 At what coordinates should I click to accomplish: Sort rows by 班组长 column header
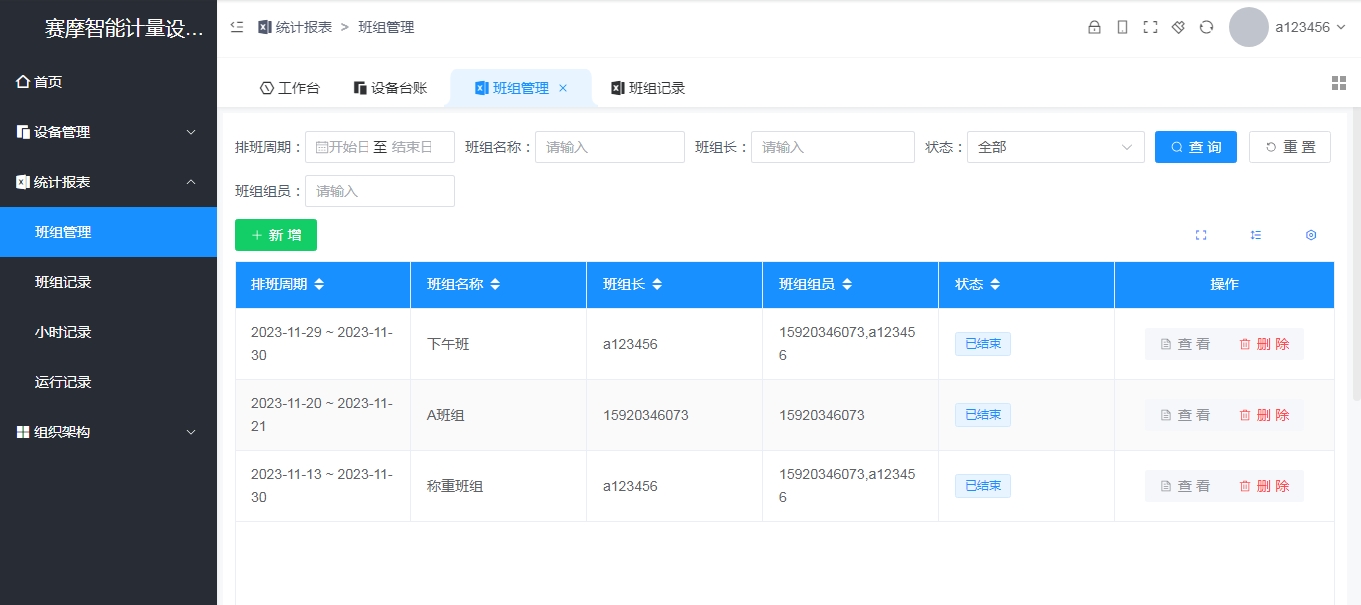tap(657, 284)
